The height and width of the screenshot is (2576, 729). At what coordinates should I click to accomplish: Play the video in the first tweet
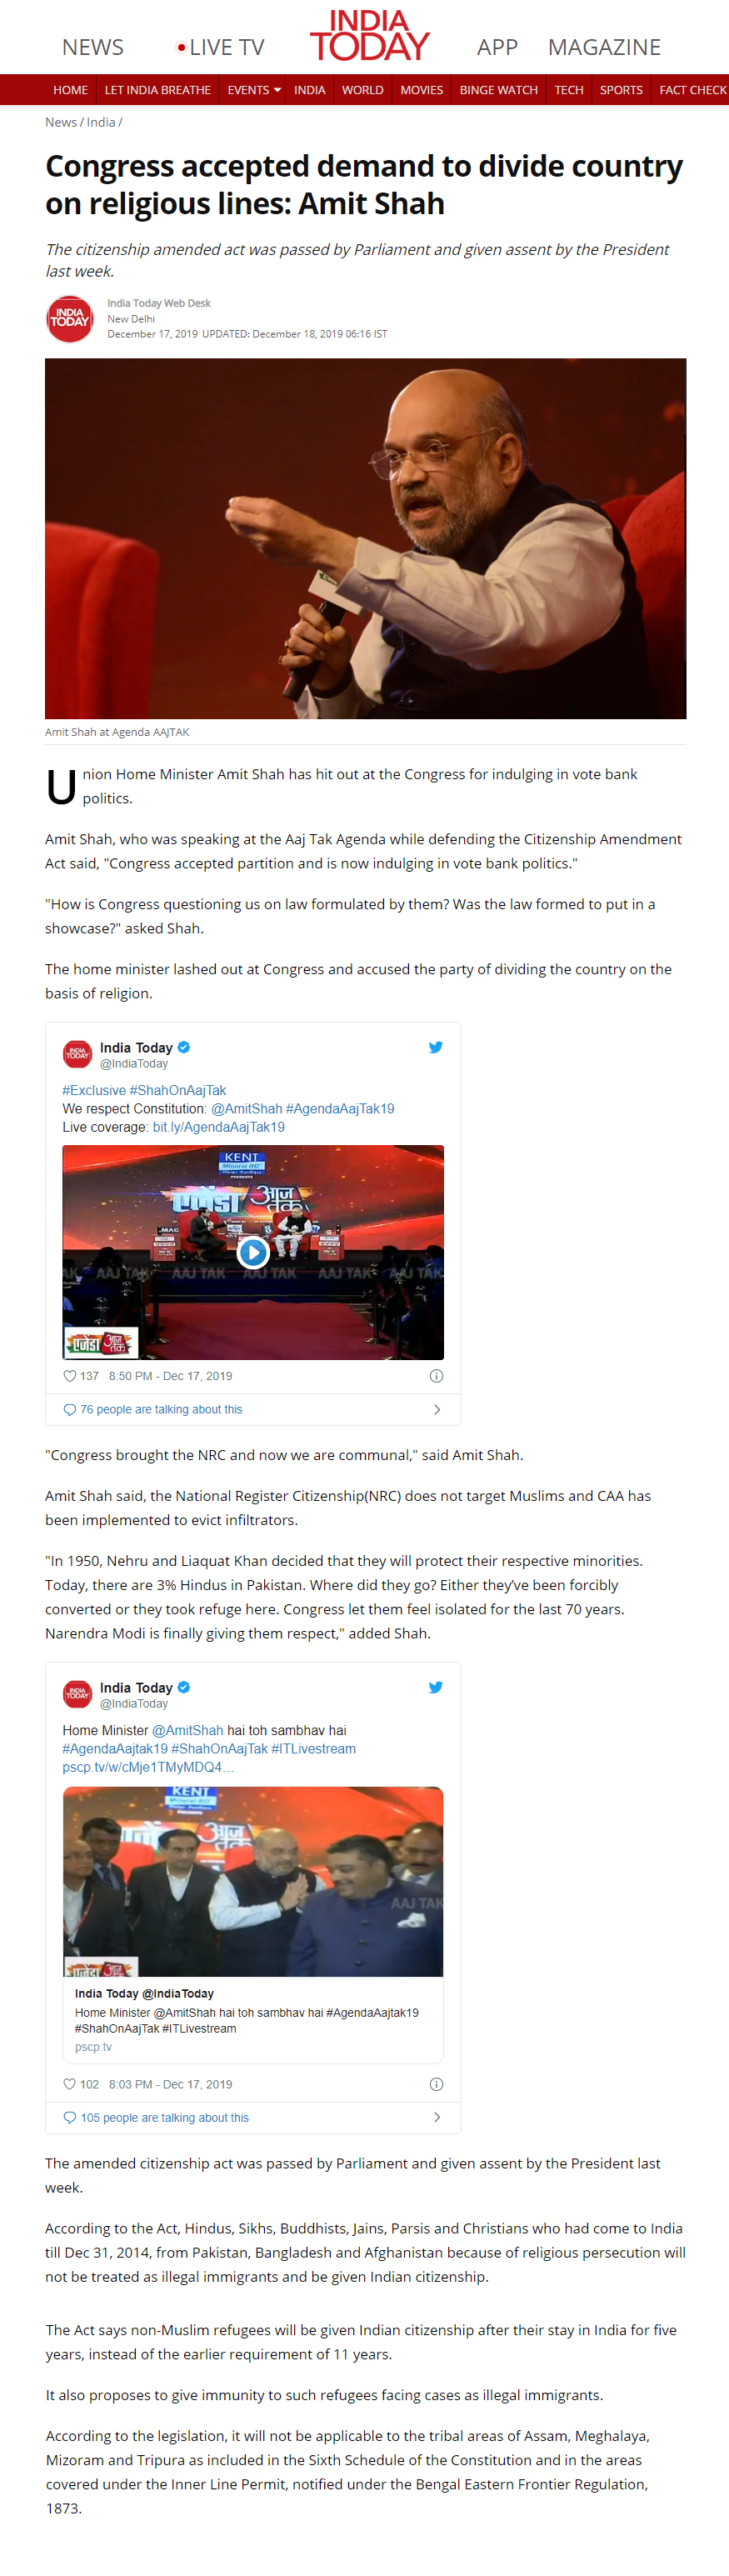coord(253,1252)
